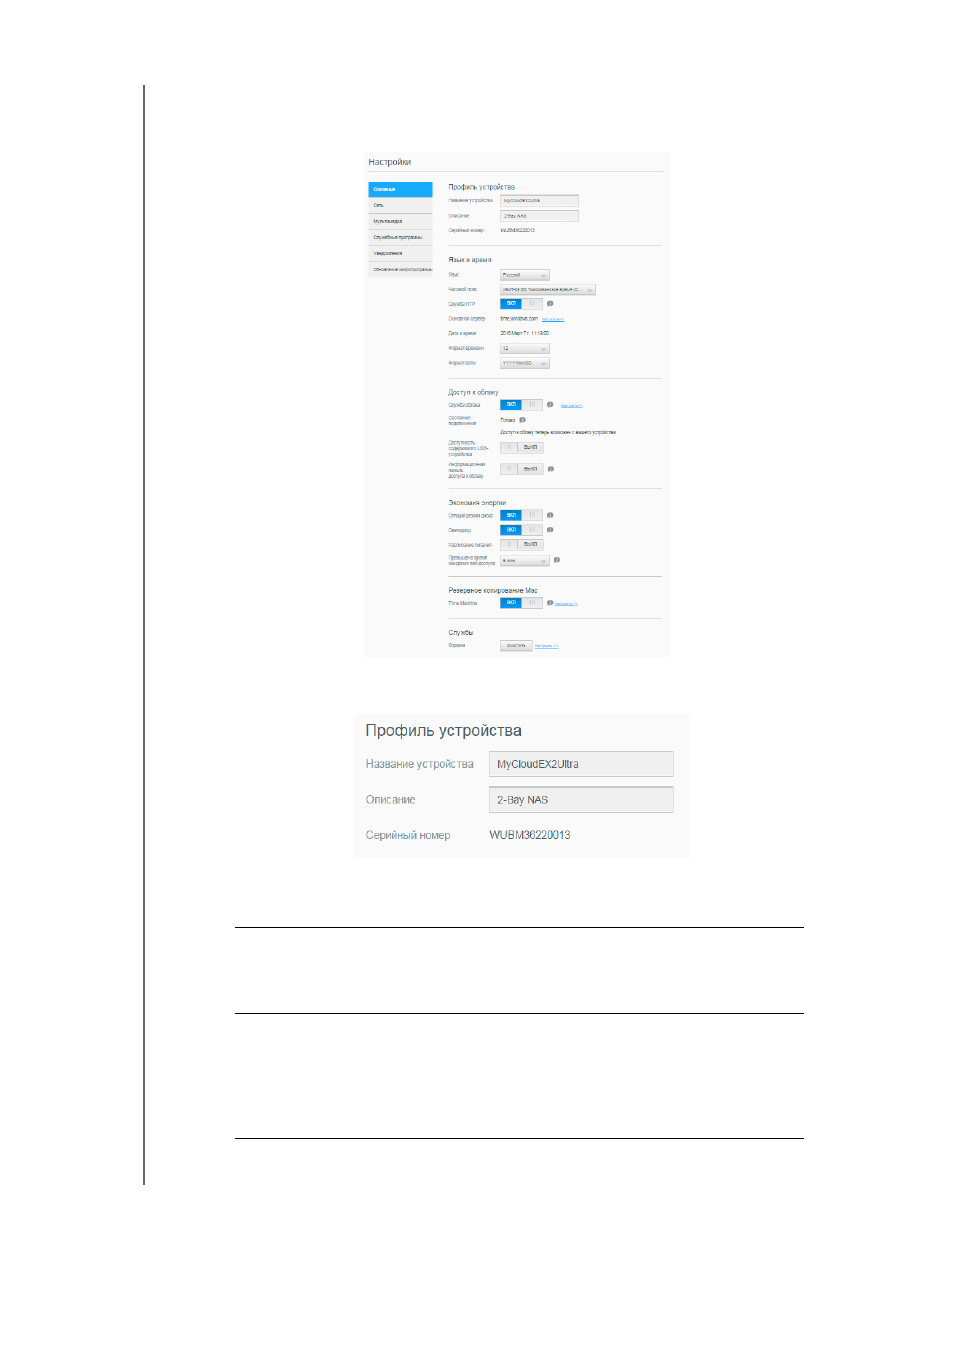Click the enlarged '2-Bay NAS' description field

581,800
